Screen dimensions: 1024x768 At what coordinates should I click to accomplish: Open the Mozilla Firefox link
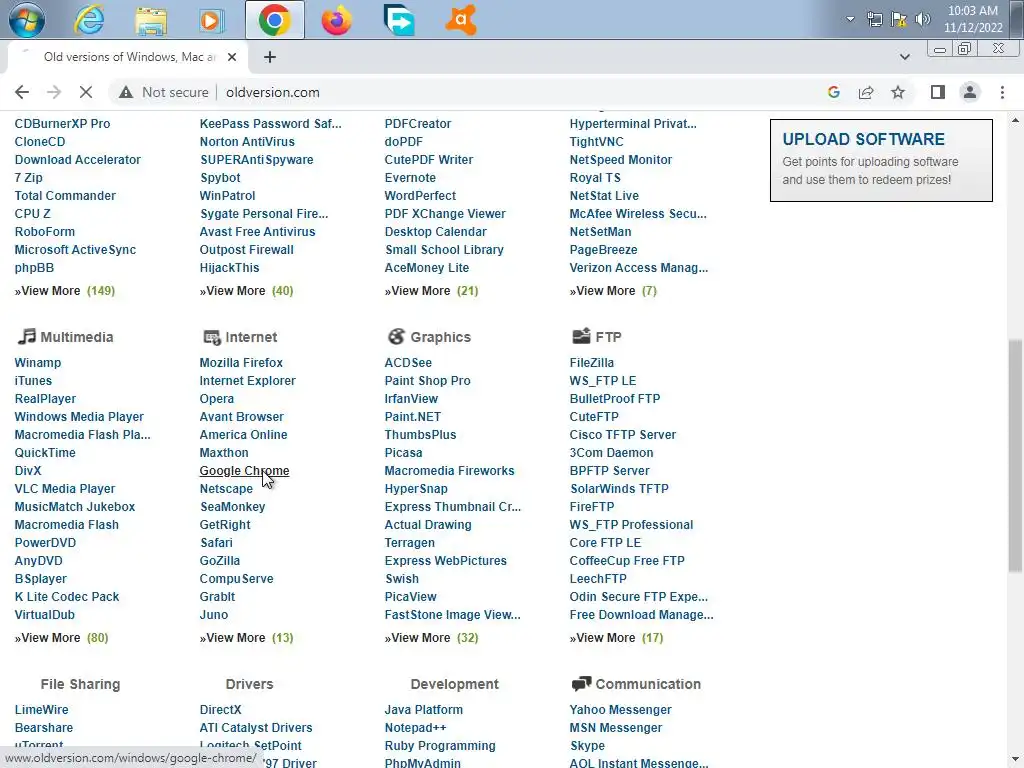(x=241, y=362)
